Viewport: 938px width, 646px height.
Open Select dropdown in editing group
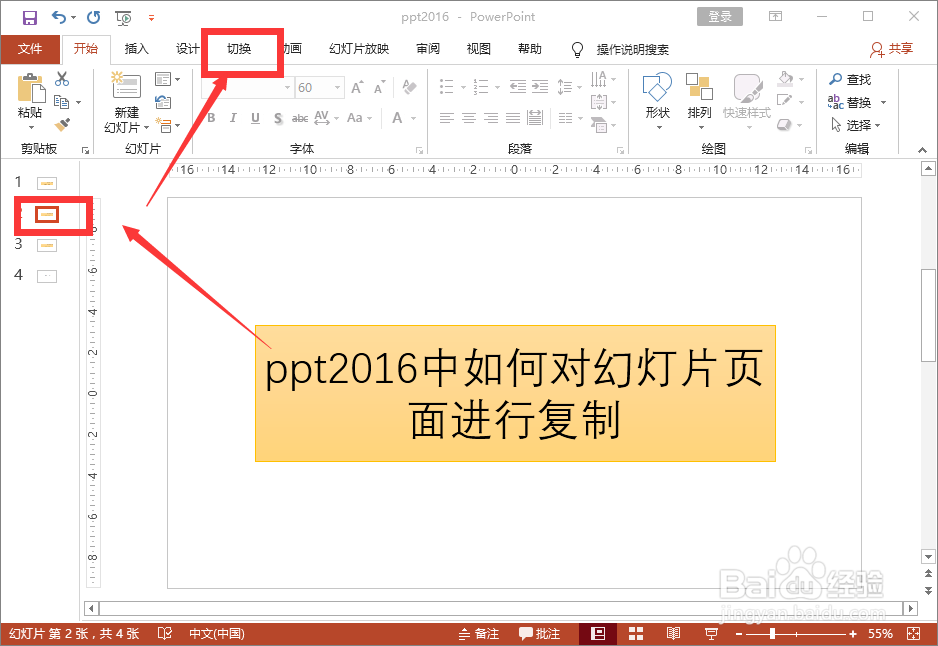tap(855, 124)
